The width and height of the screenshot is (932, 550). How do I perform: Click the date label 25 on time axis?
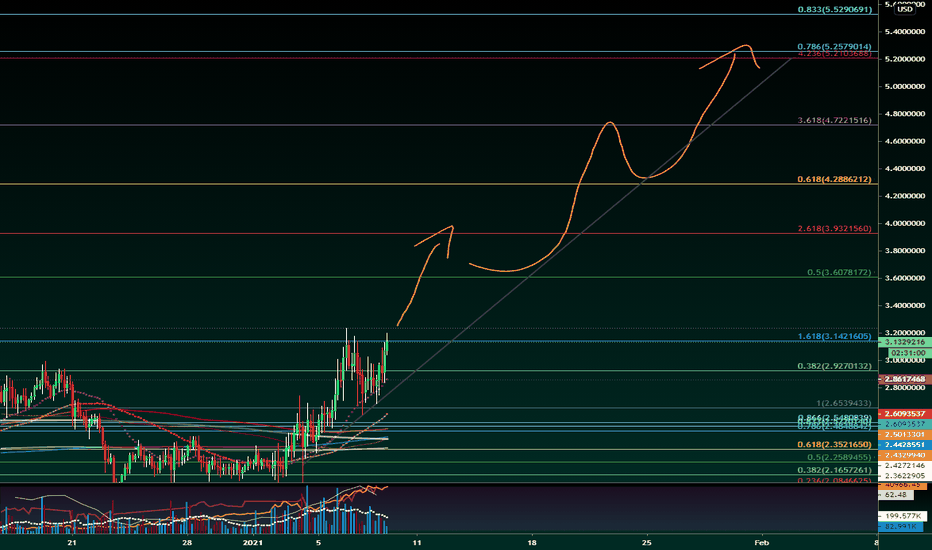pos(647,542)
